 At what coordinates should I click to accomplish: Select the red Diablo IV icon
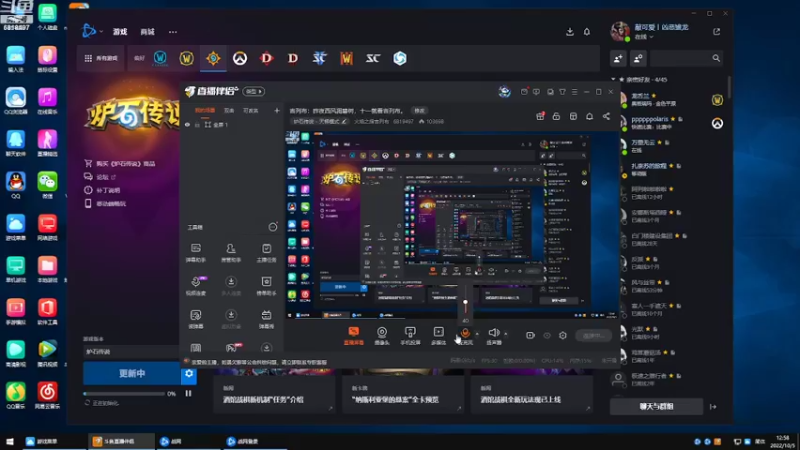coord(266,58)
